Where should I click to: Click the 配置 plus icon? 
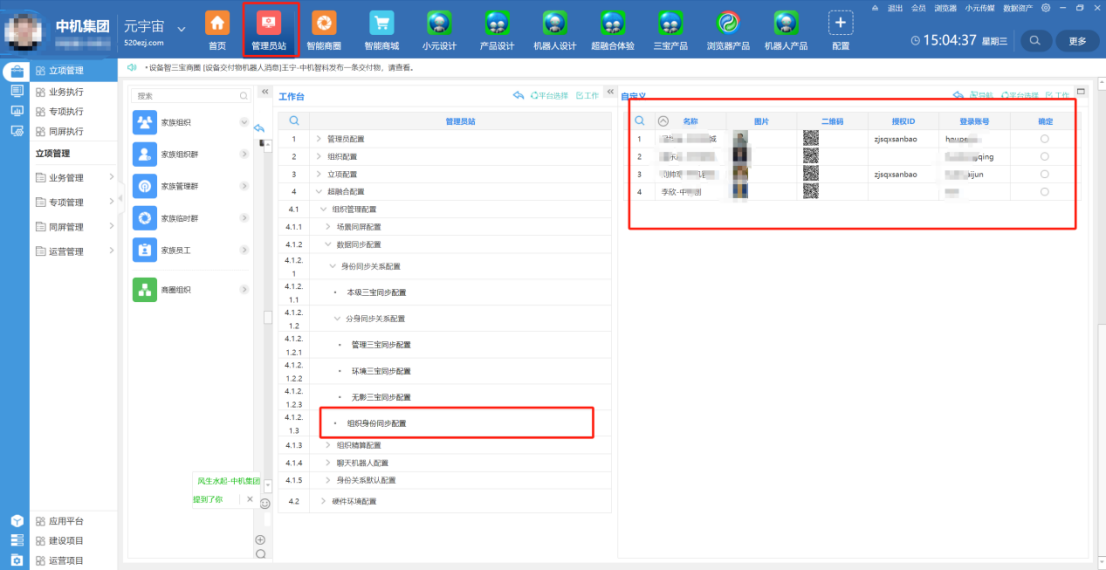(841, 23)
